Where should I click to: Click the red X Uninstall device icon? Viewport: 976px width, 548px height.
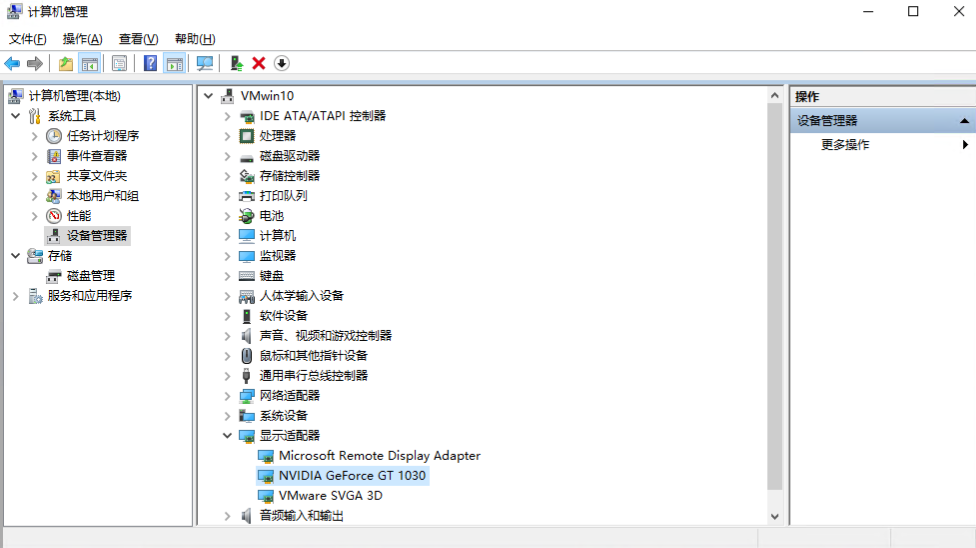click(259, 64)
